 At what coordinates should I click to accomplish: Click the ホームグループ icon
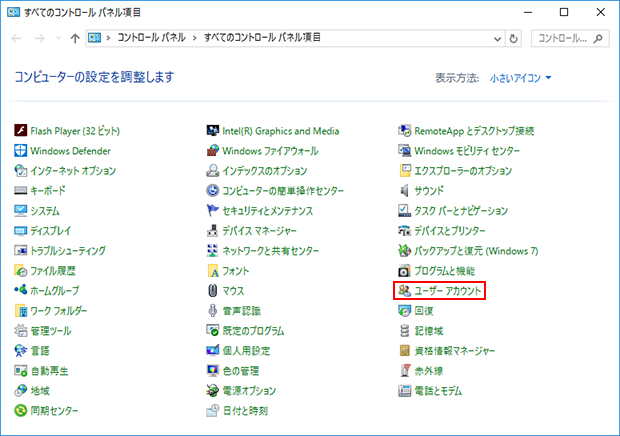[x=20, y=290]
